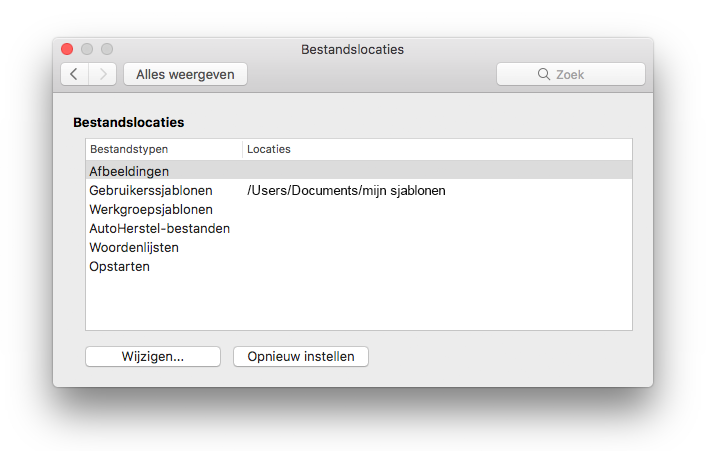708x451 pixels.
Task: Select the Gebruikerssjablonen file type row
Action: coord(359,191)
